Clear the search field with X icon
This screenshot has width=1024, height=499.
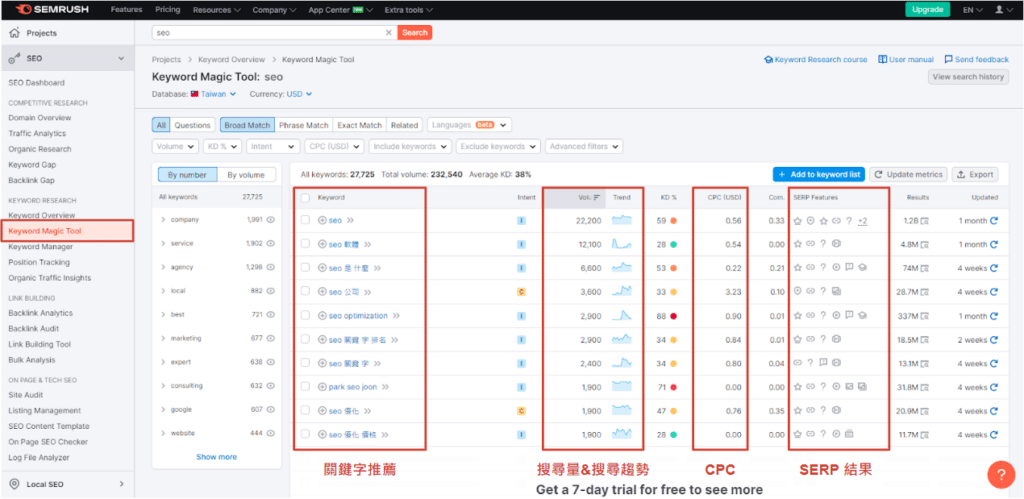[389, 32]
